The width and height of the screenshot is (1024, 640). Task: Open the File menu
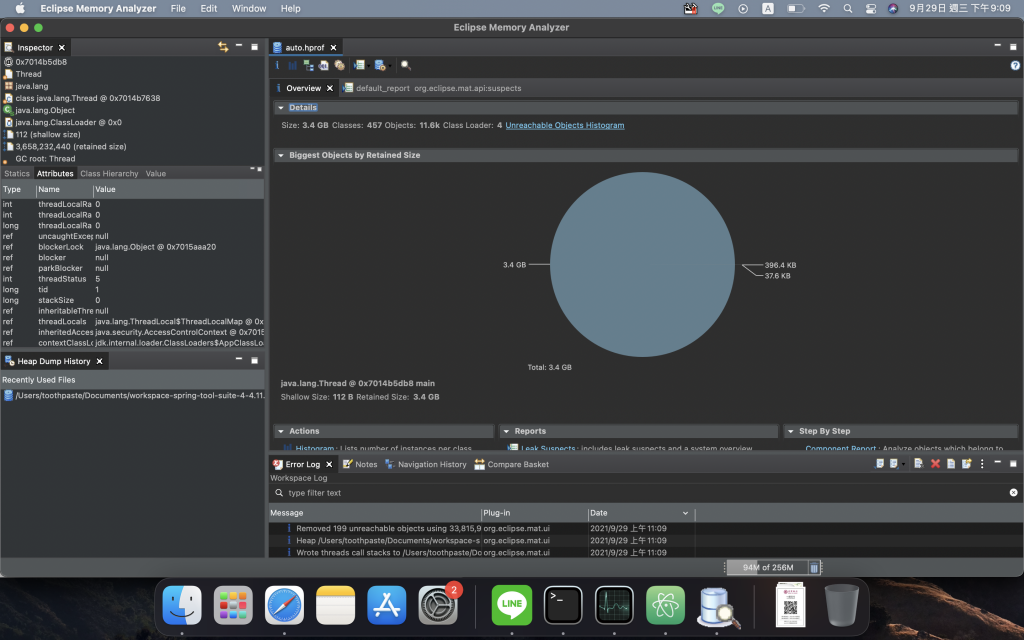pyautogui.click(x=178, y=8)
